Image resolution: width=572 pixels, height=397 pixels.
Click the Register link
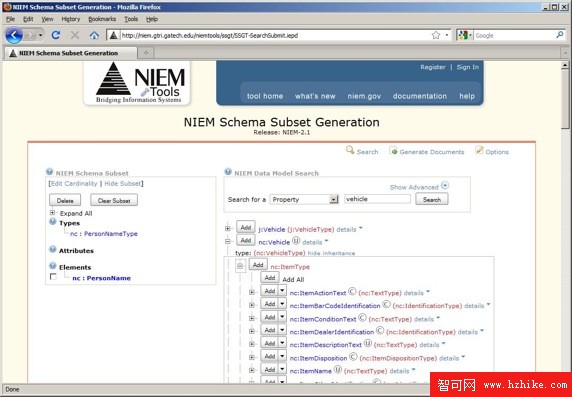(433, 67)
